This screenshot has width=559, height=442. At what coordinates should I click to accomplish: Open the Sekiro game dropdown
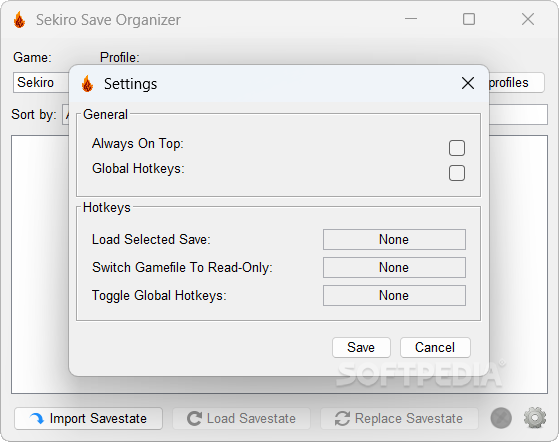41,83
